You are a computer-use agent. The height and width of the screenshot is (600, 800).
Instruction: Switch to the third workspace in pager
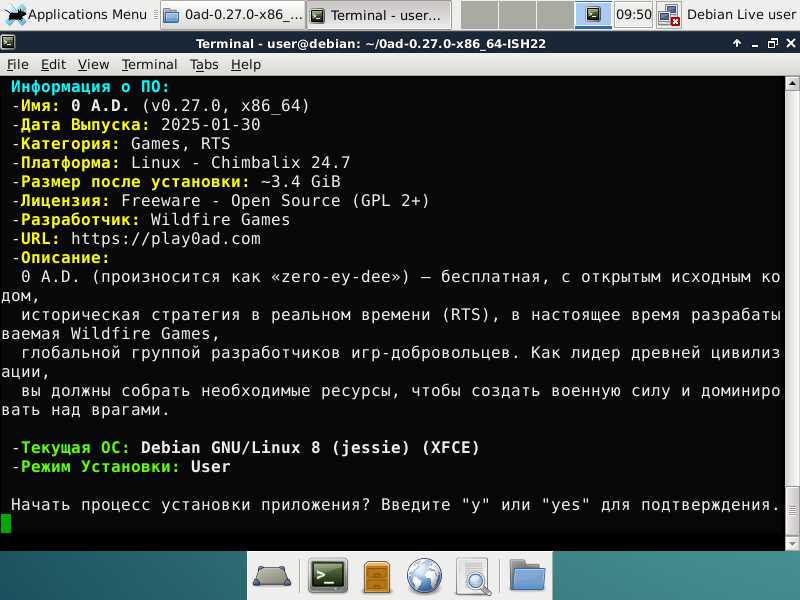[555, 15]
